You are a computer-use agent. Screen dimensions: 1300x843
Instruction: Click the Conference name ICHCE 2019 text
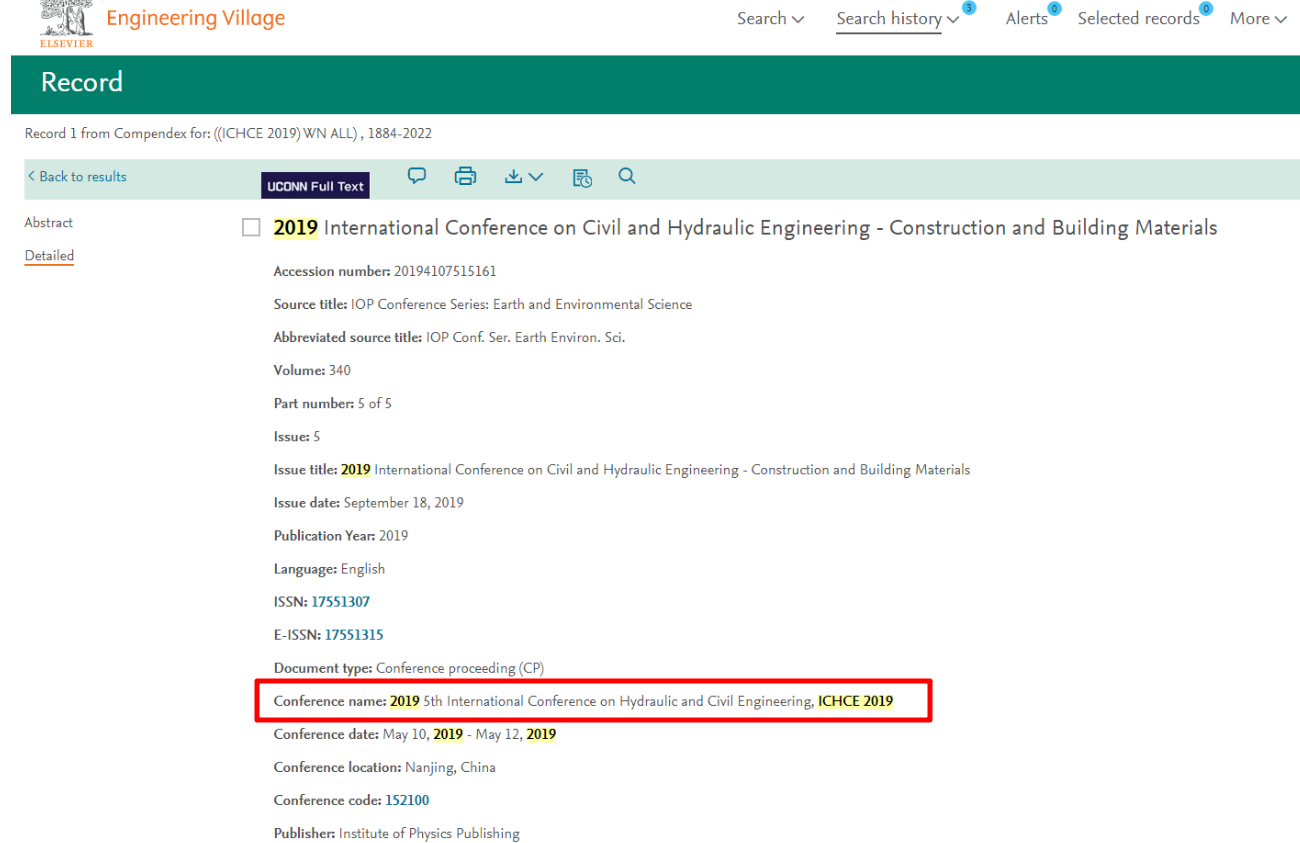[x=584, y=701]
